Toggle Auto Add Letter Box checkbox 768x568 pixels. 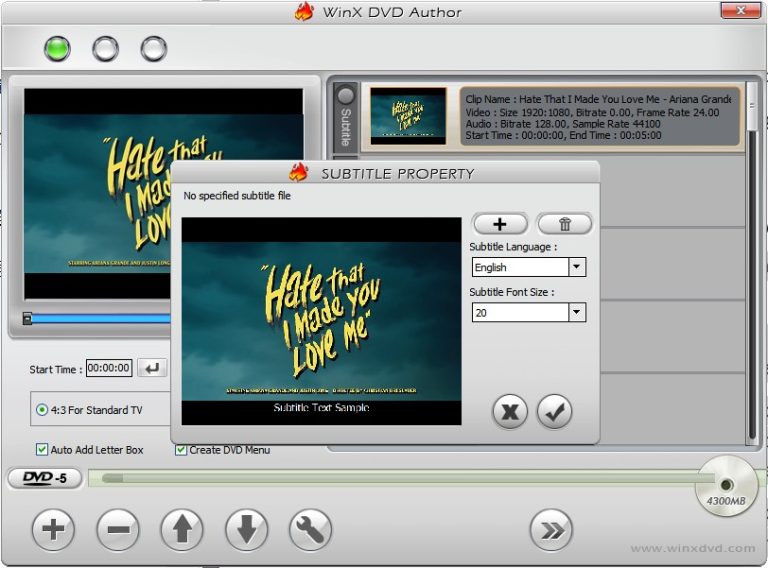coord(42,450)
